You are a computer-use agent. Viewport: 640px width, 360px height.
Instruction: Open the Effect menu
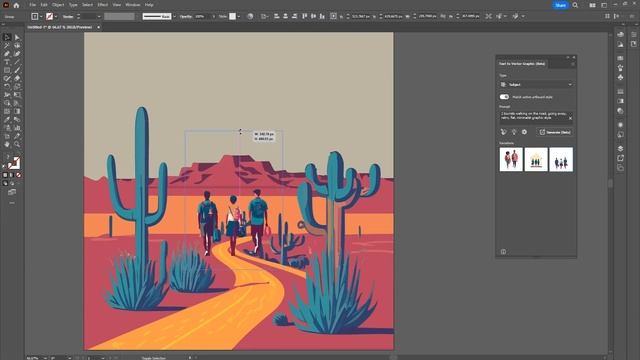102,5
